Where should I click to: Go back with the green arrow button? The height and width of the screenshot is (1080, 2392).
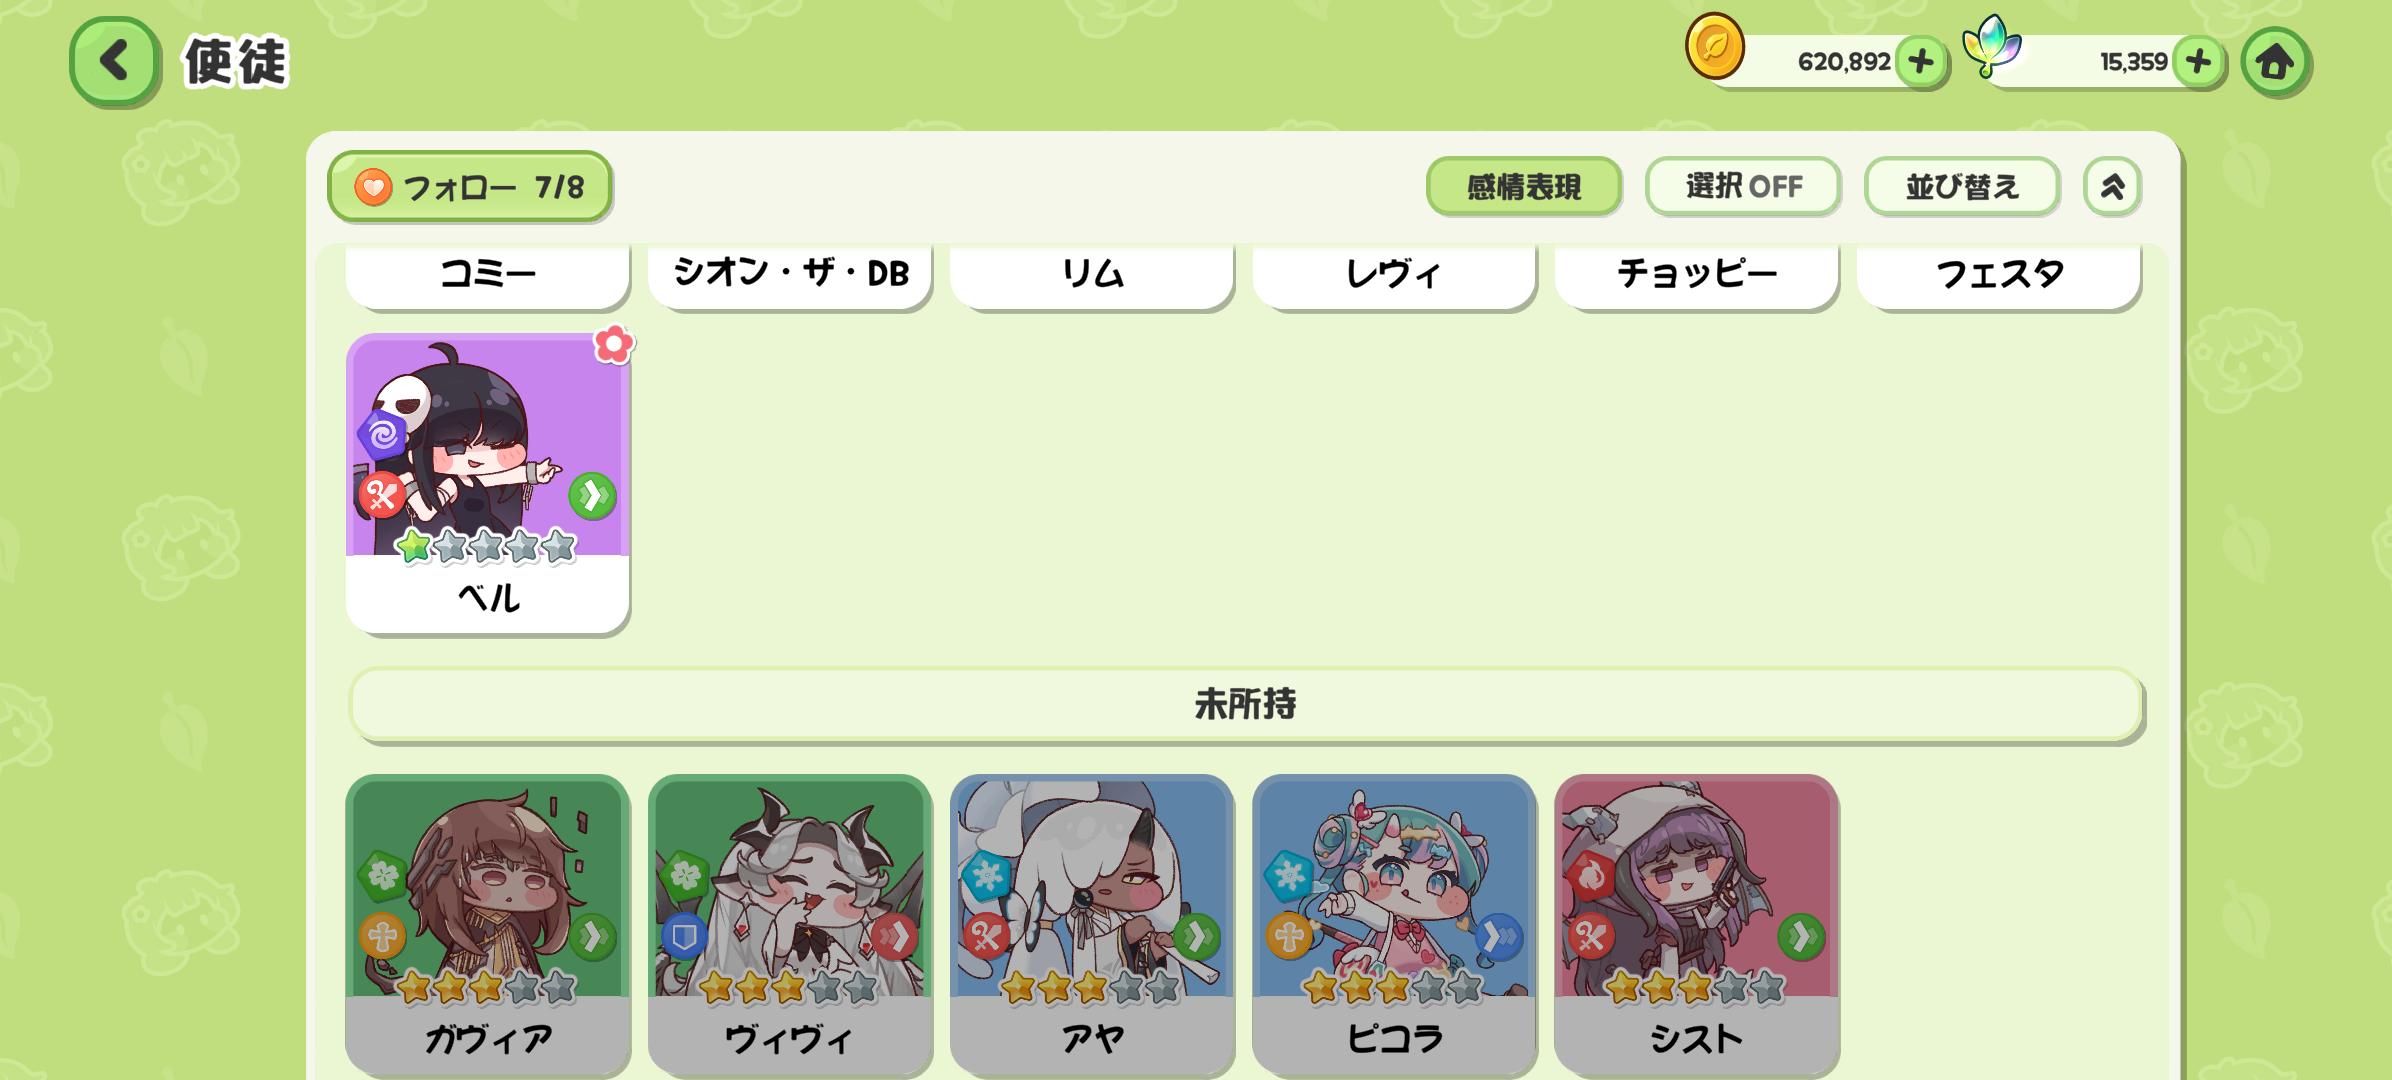[x=114, y=60]
